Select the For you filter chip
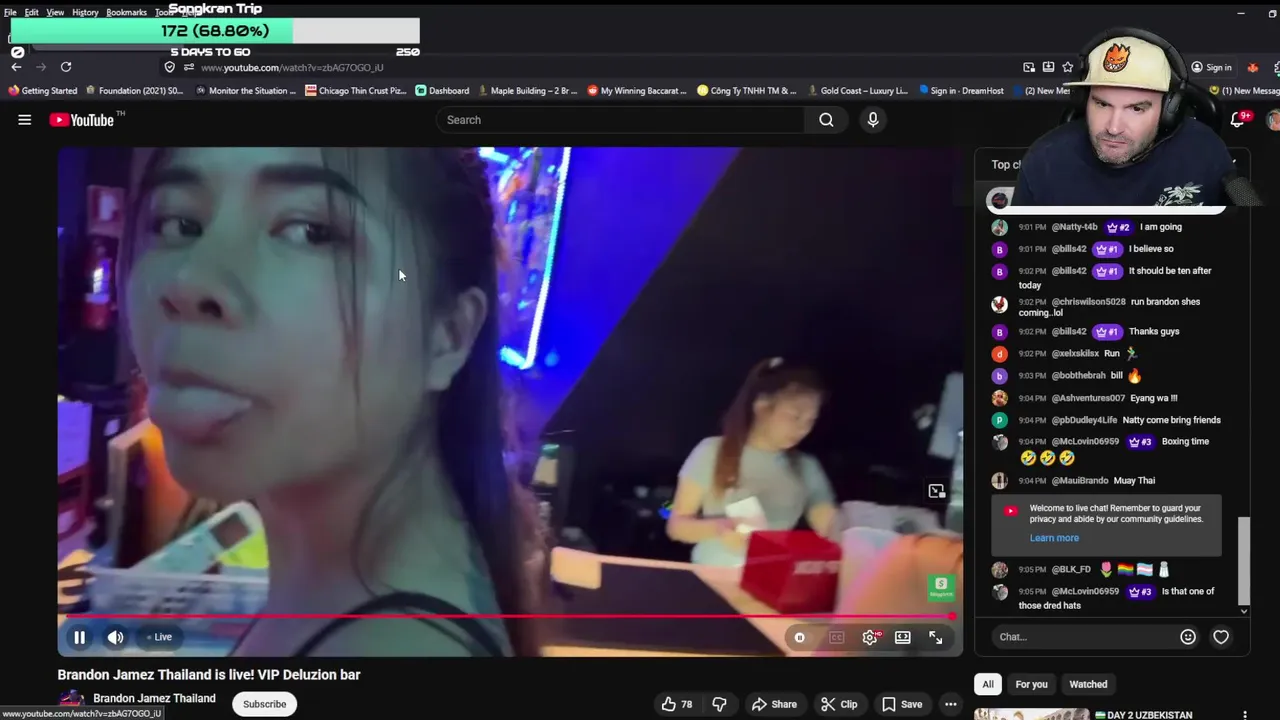Viewport: 1280px width, 720px height. point(1031,684)
